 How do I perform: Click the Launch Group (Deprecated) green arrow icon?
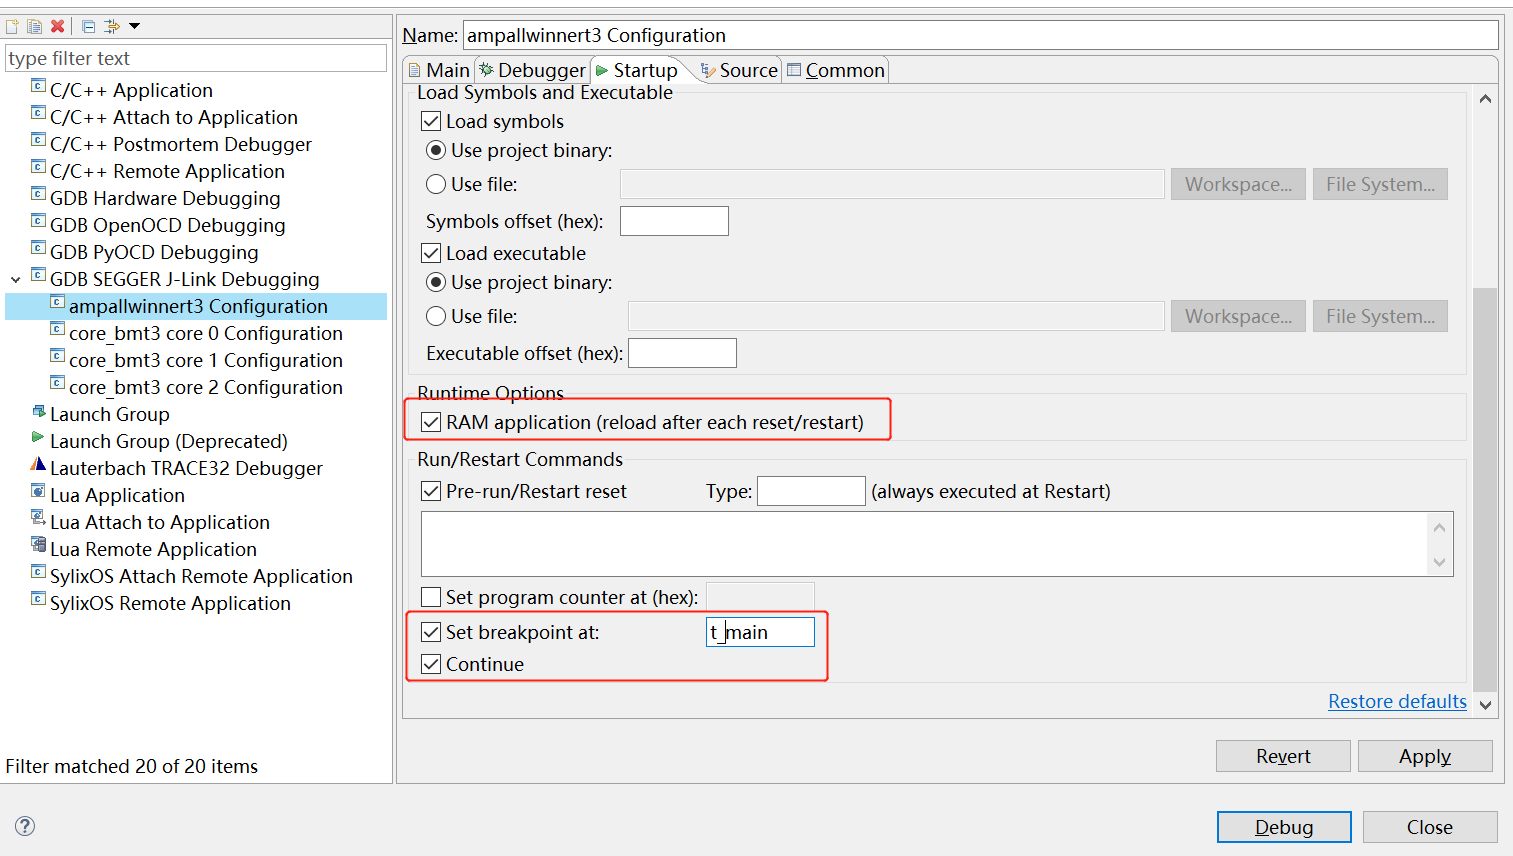tap(38, 437)
